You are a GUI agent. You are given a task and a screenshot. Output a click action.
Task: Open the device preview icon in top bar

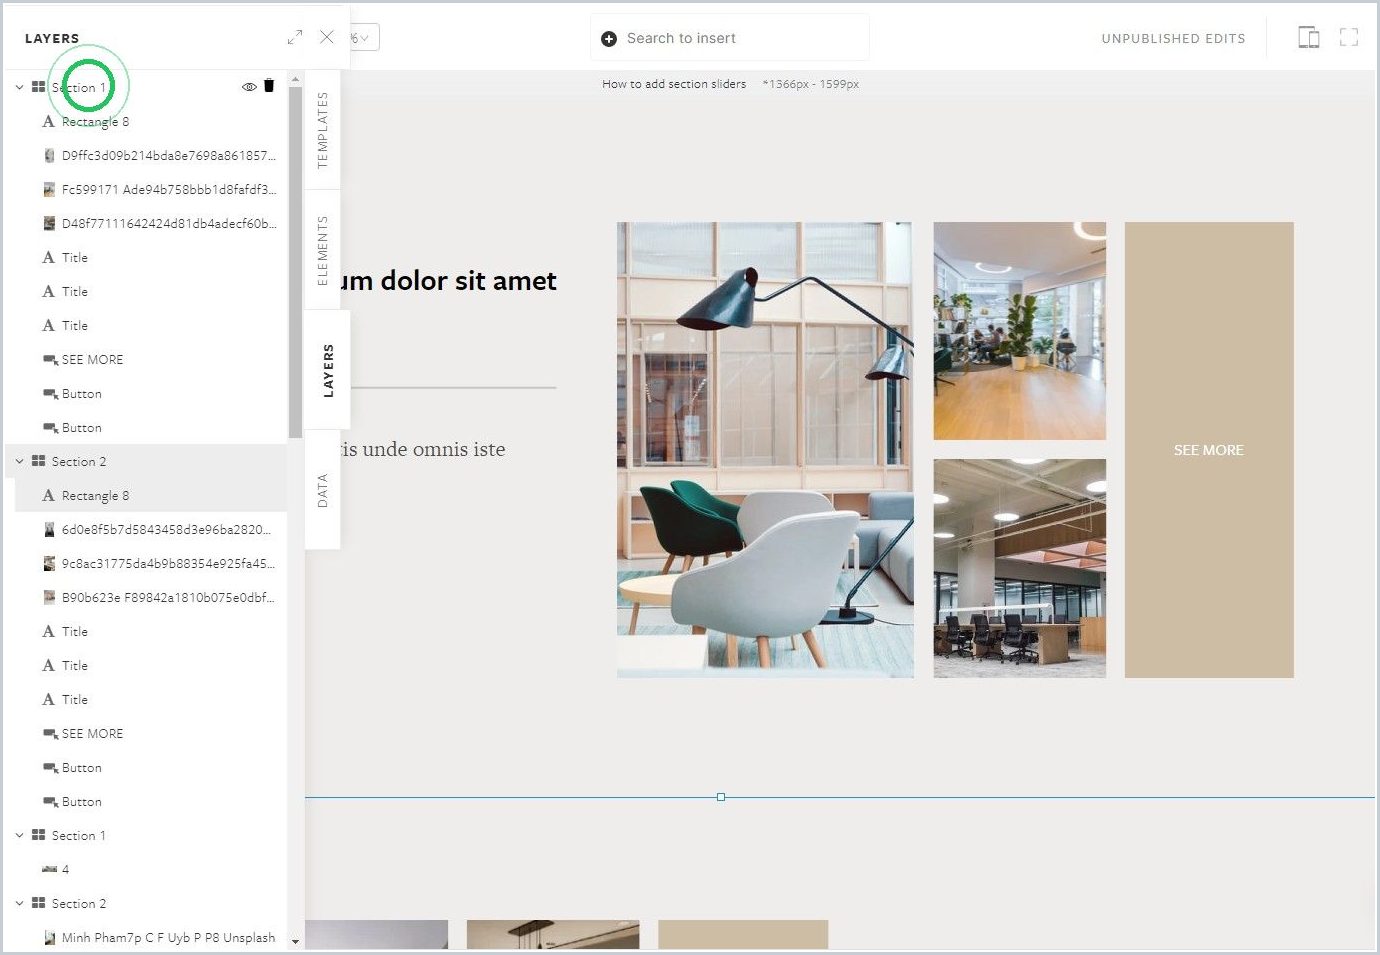[1308, 38]
